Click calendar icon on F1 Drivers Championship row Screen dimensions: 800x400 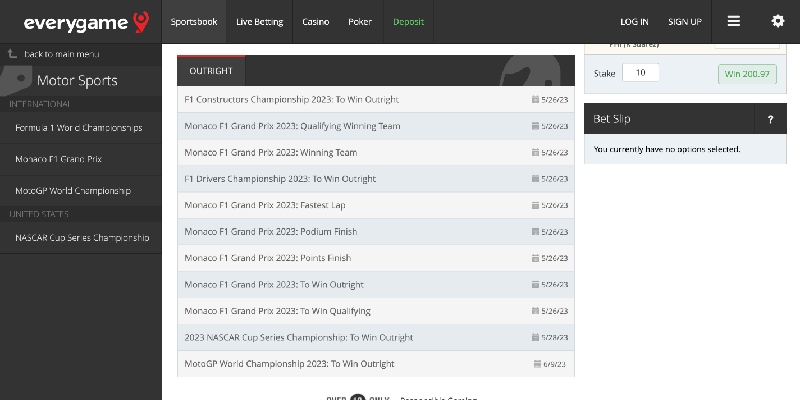tap(535, 179)
